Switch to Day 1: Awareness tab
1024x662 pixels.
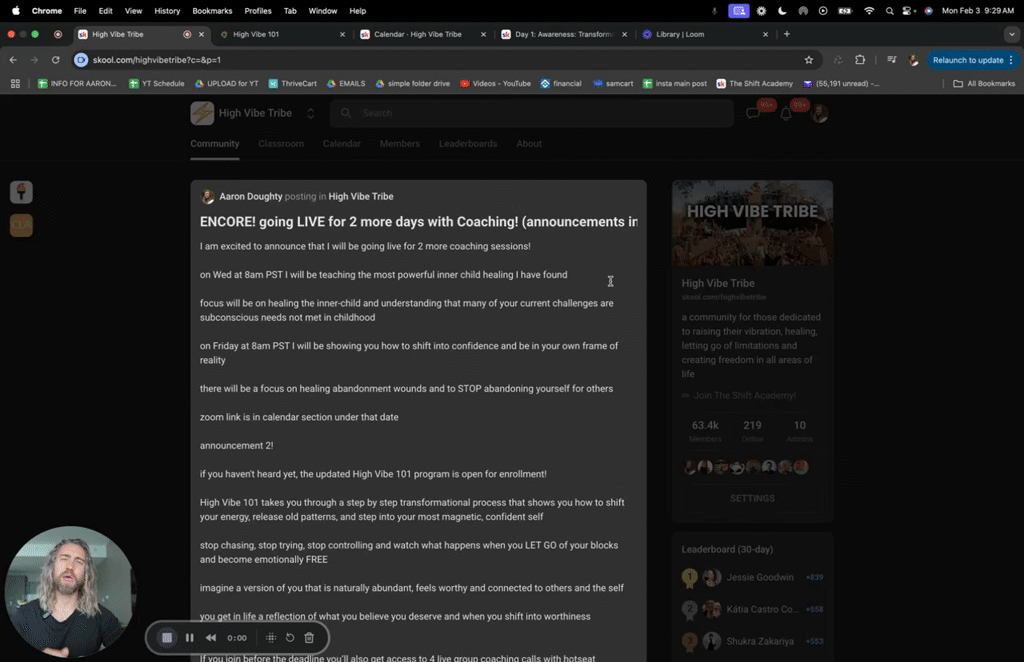pos(564,34)
